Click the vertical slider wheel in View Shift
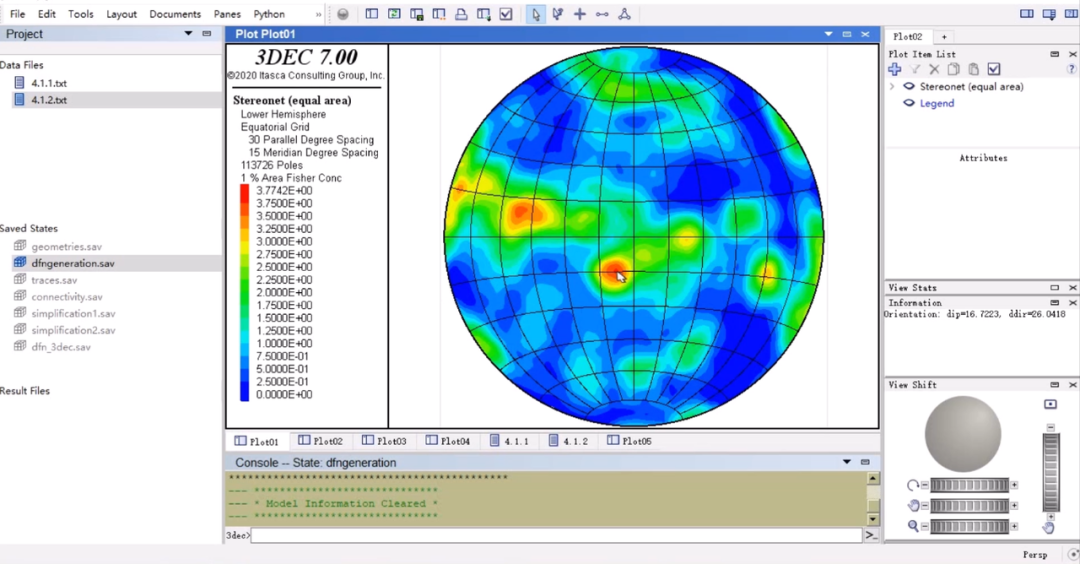This screenshot has height=564, width=1080. (1050, 472)
